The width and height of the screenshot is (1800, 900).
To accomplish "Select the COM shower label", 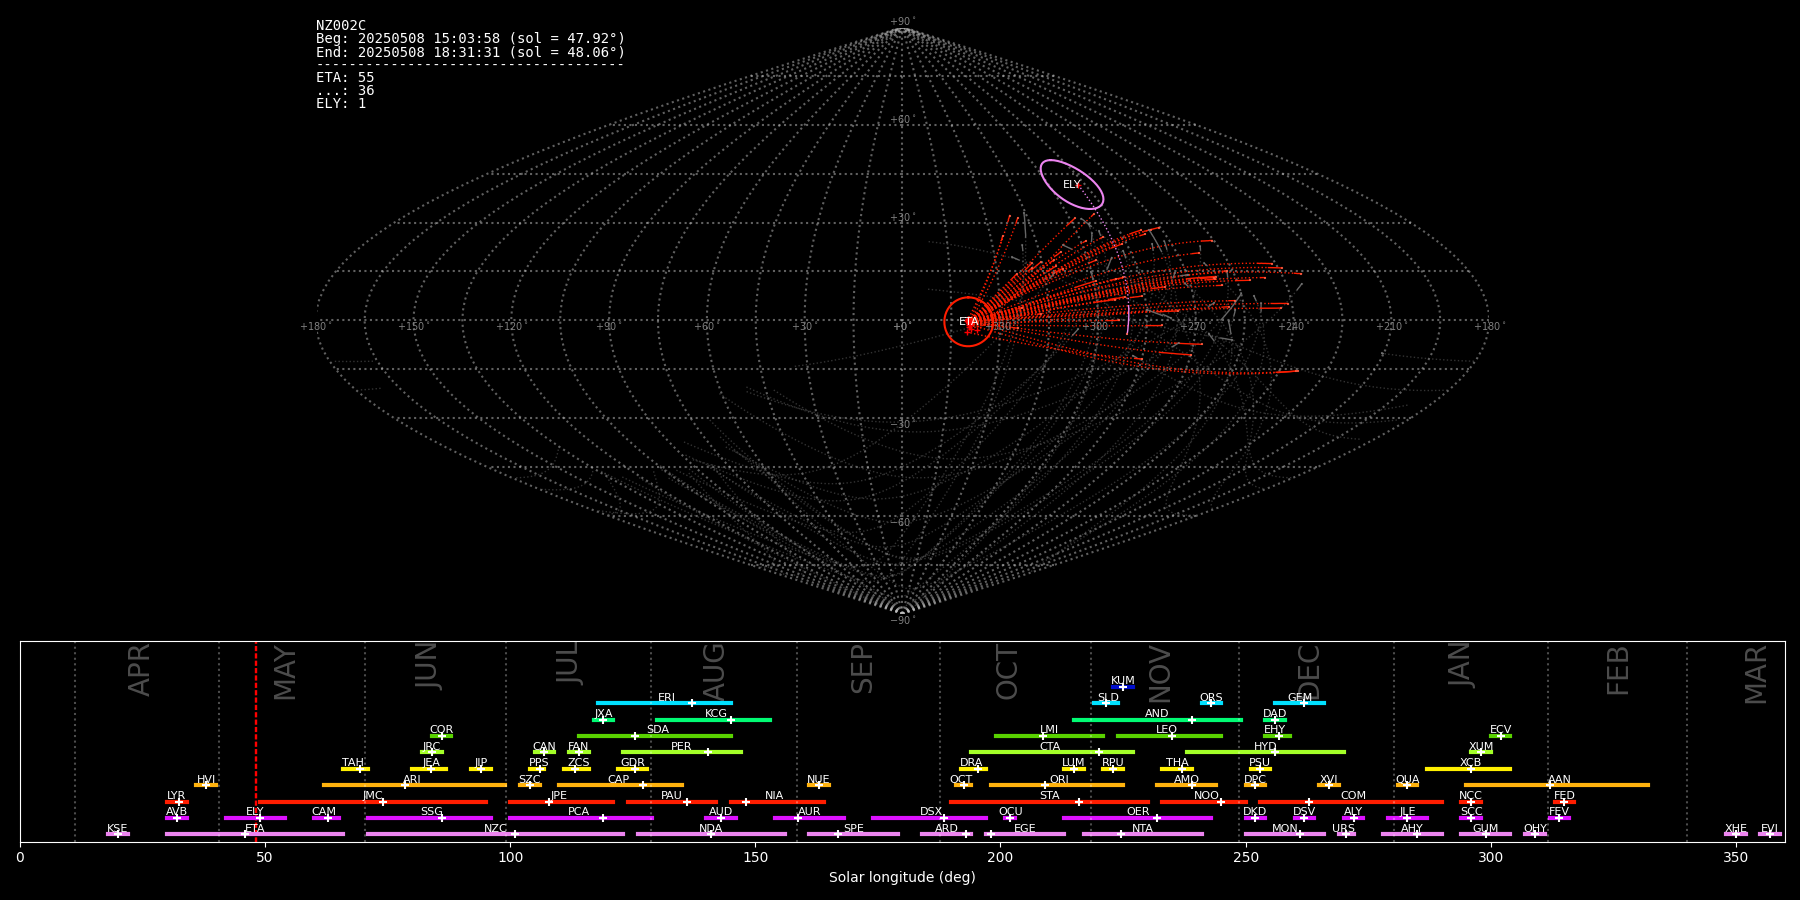I will (1354, 796).
